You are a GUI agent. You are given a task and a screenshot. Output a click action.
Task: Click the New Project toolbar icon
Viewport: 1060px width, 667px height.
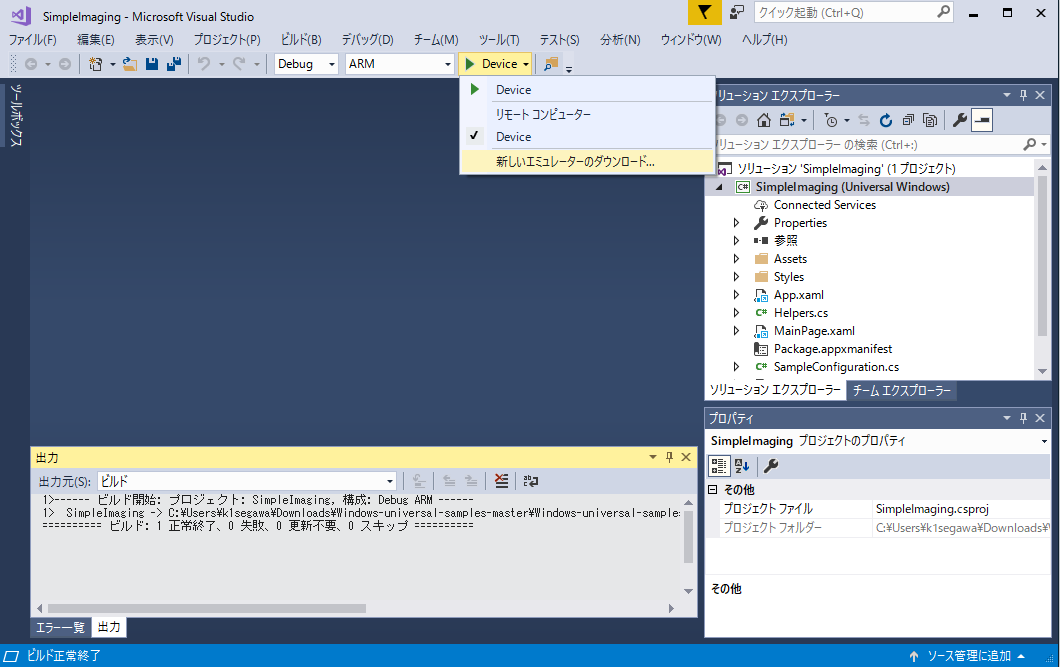(x=95, y=64)
